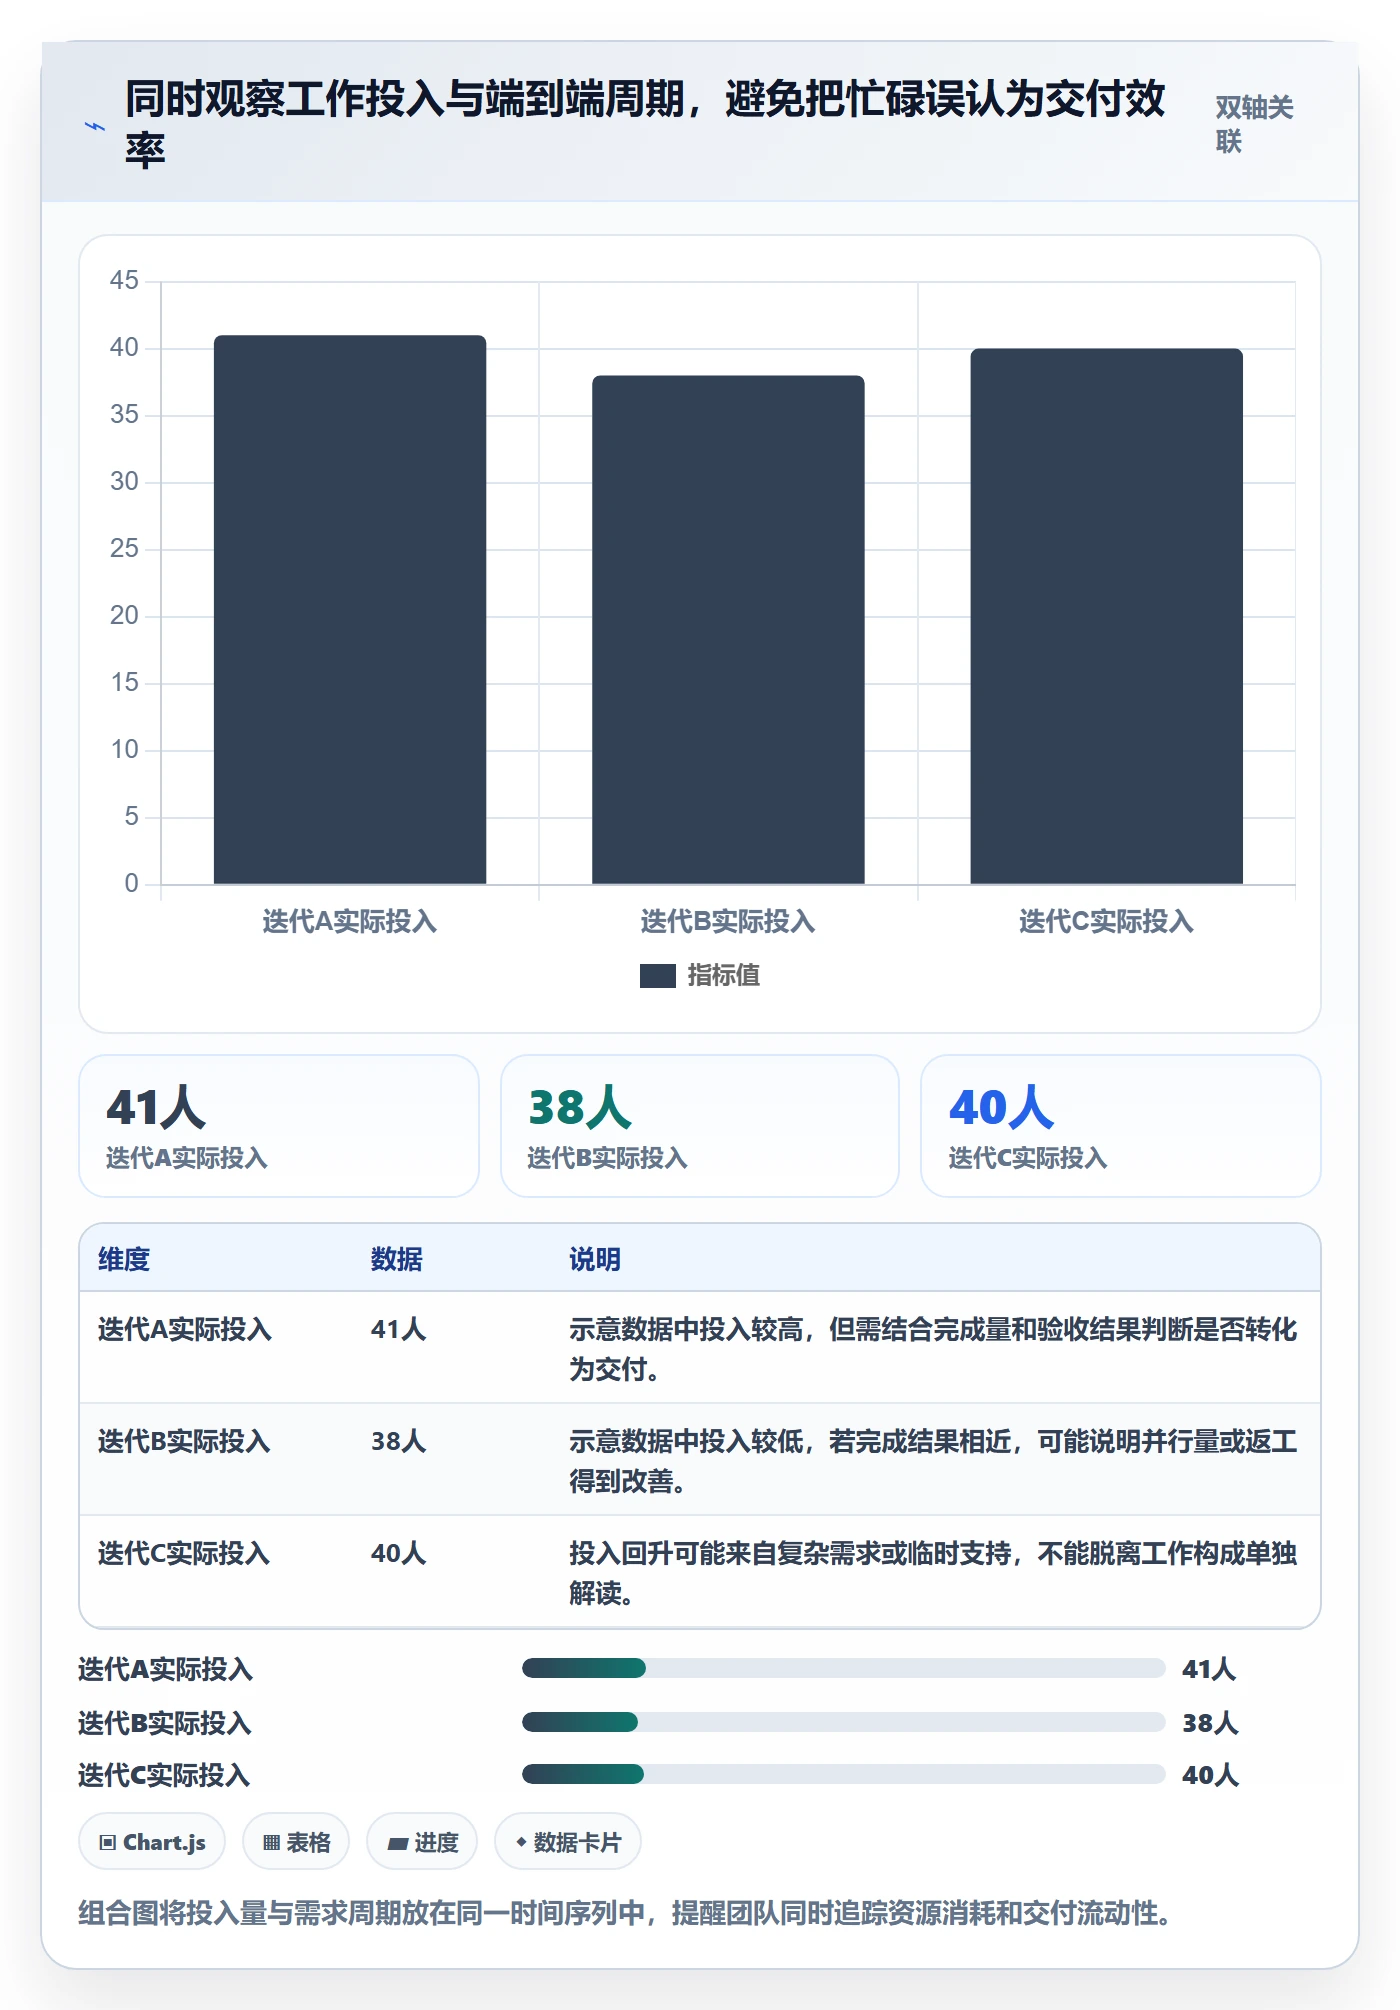This screenshot has width=1400, height=2010.
Task: Click the 数据 column header
Action: [x=397, y=1259]
